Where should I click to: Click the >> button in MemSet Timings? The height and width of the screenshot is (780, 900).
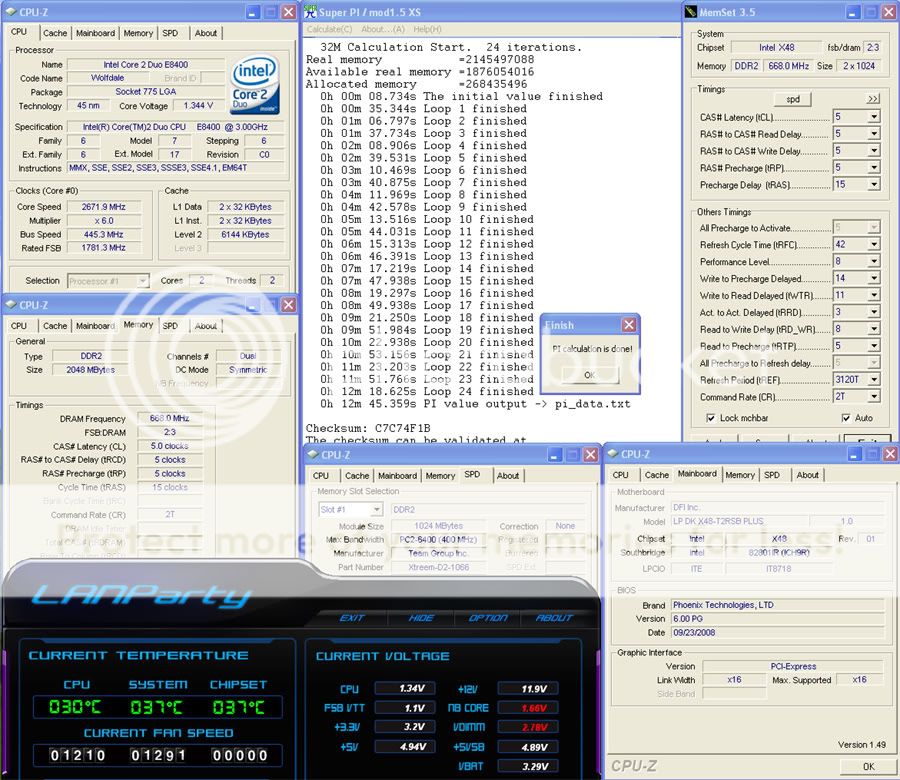click(x=872, y=99)
